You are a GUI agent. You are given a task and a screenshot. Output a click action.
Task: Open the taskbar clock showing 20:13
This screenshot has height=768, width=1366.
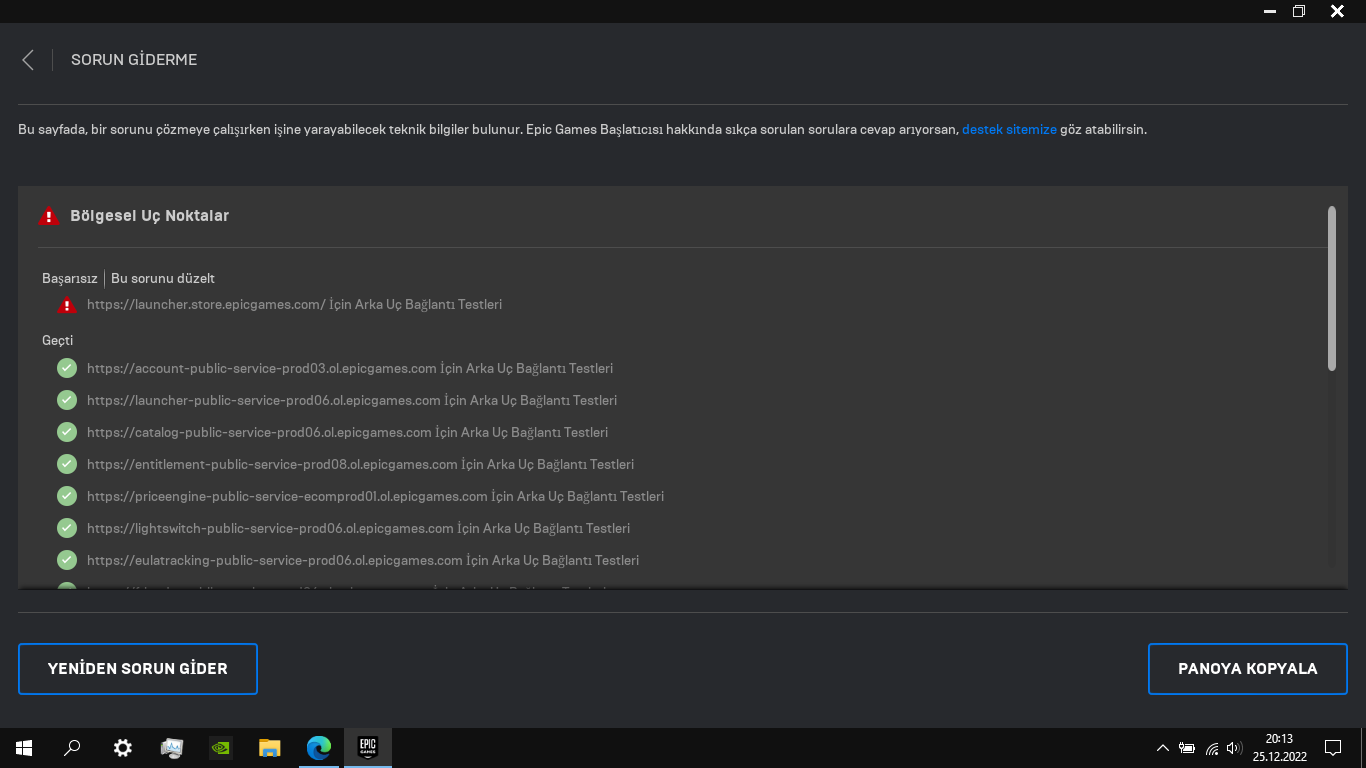1279,748
